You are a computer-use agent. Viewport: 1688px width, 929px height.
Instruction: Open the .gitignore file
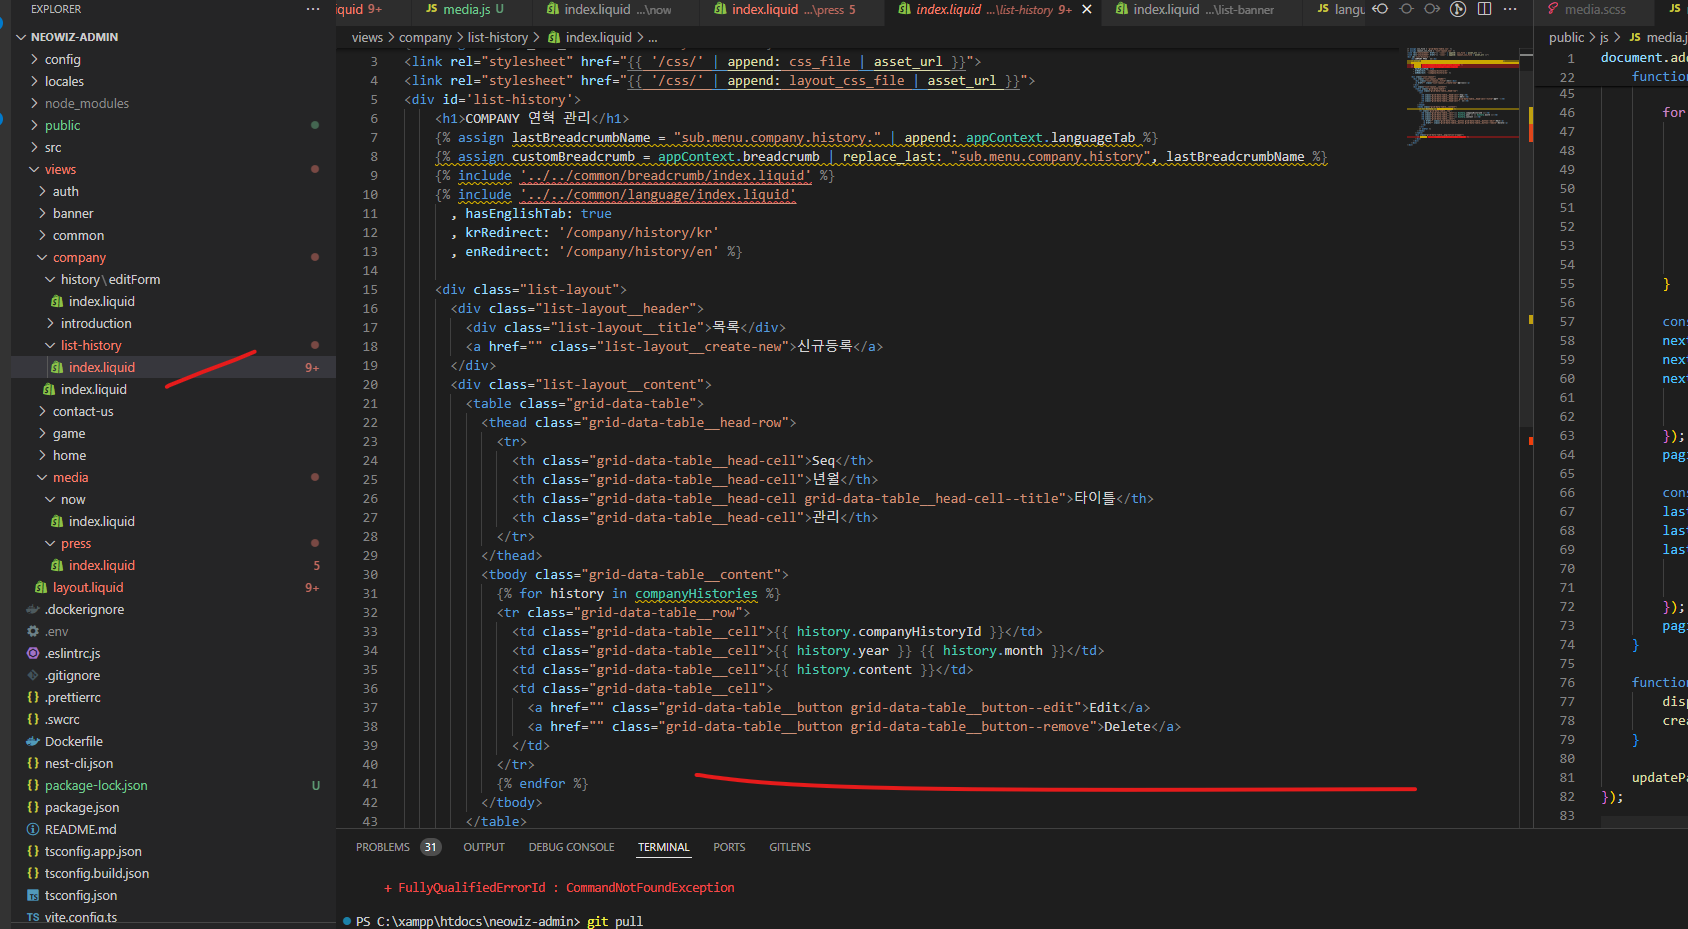pos(173,675)
